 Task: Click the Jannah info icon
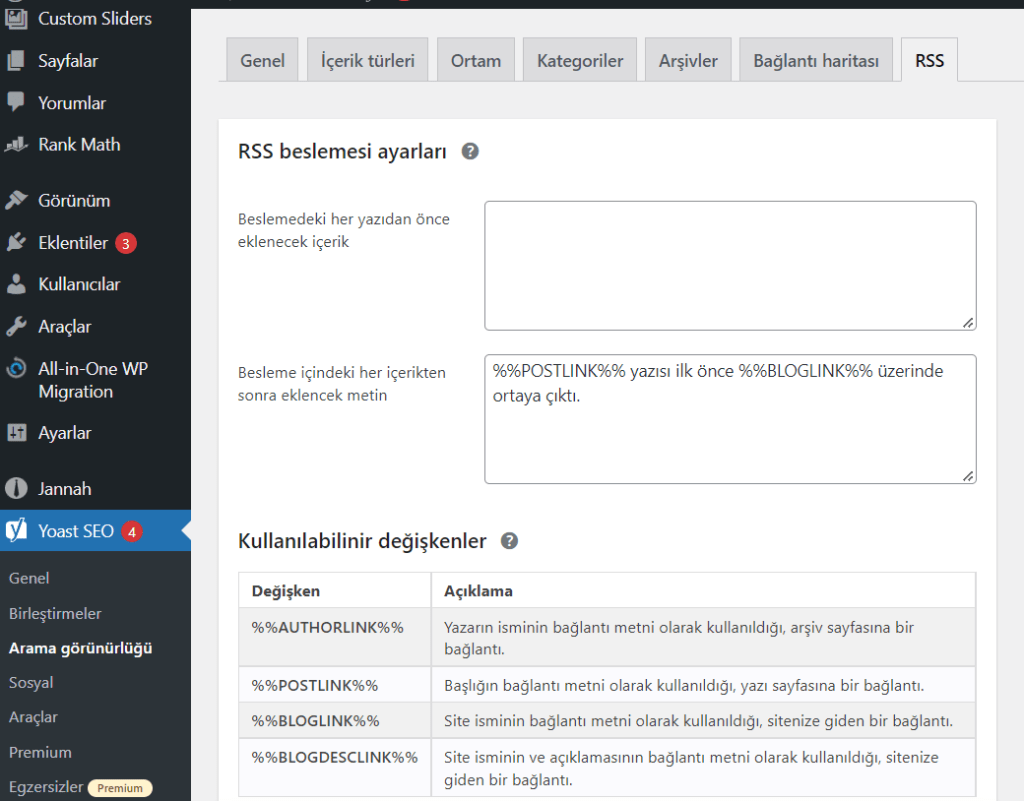tap(17, 489)
